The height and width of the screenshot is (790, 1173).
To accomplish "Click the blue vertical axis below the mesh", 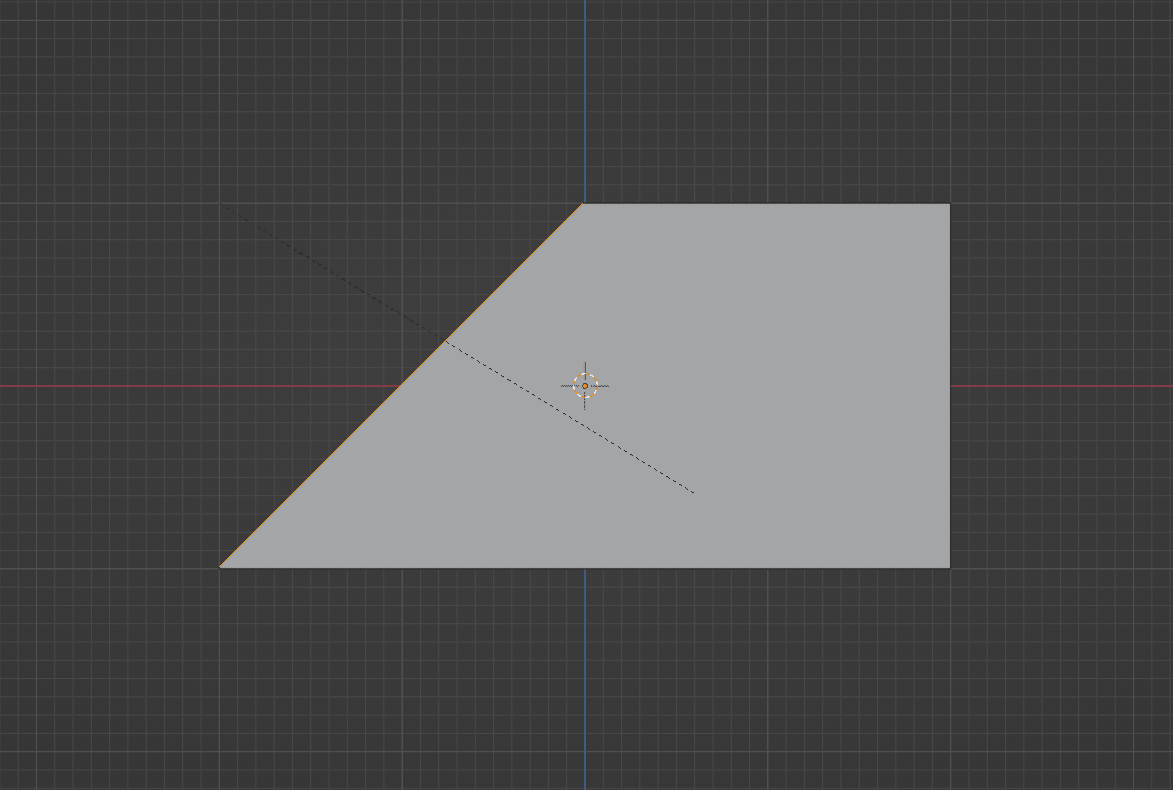I will tap(585, 680).
